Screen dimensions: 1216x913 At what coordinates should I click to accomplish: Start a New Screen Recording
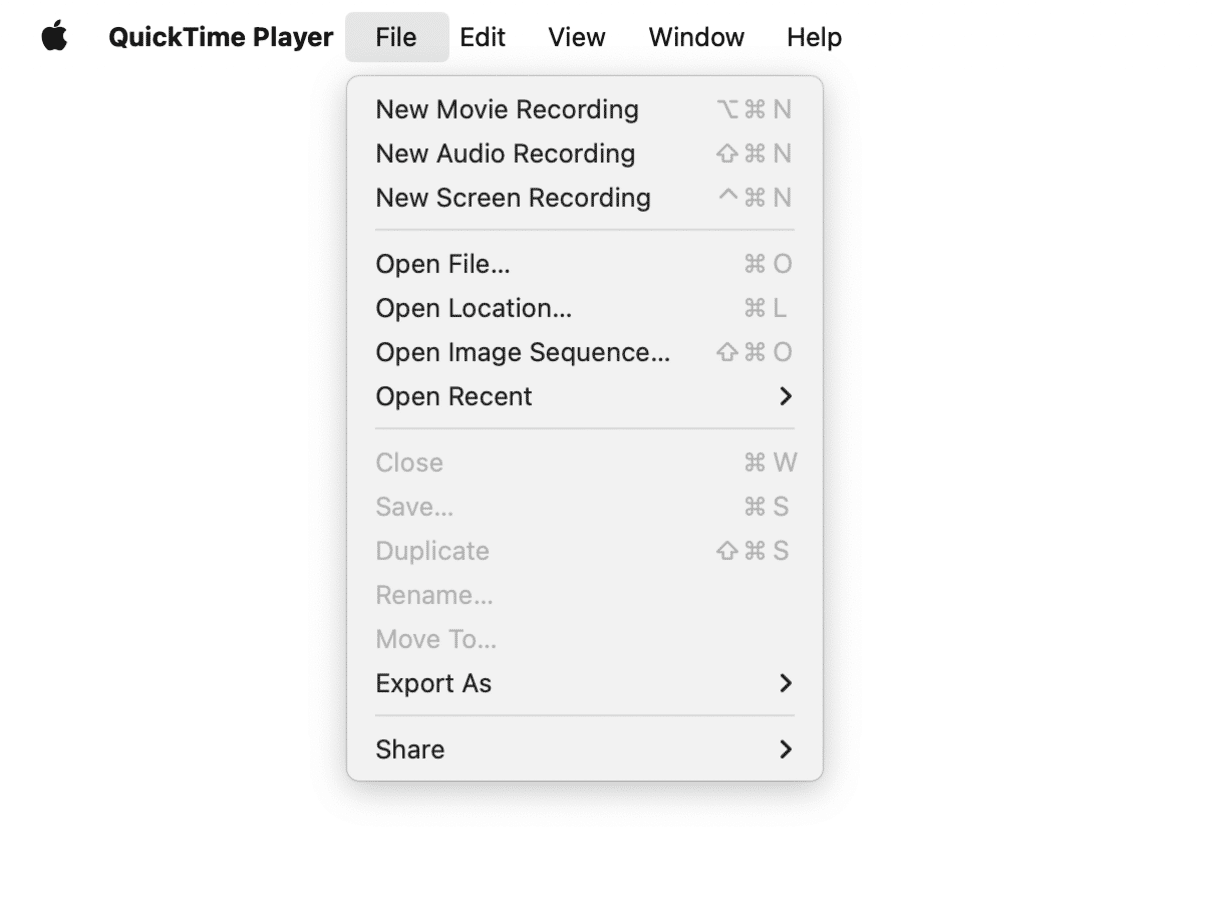[x=513, y=198]
